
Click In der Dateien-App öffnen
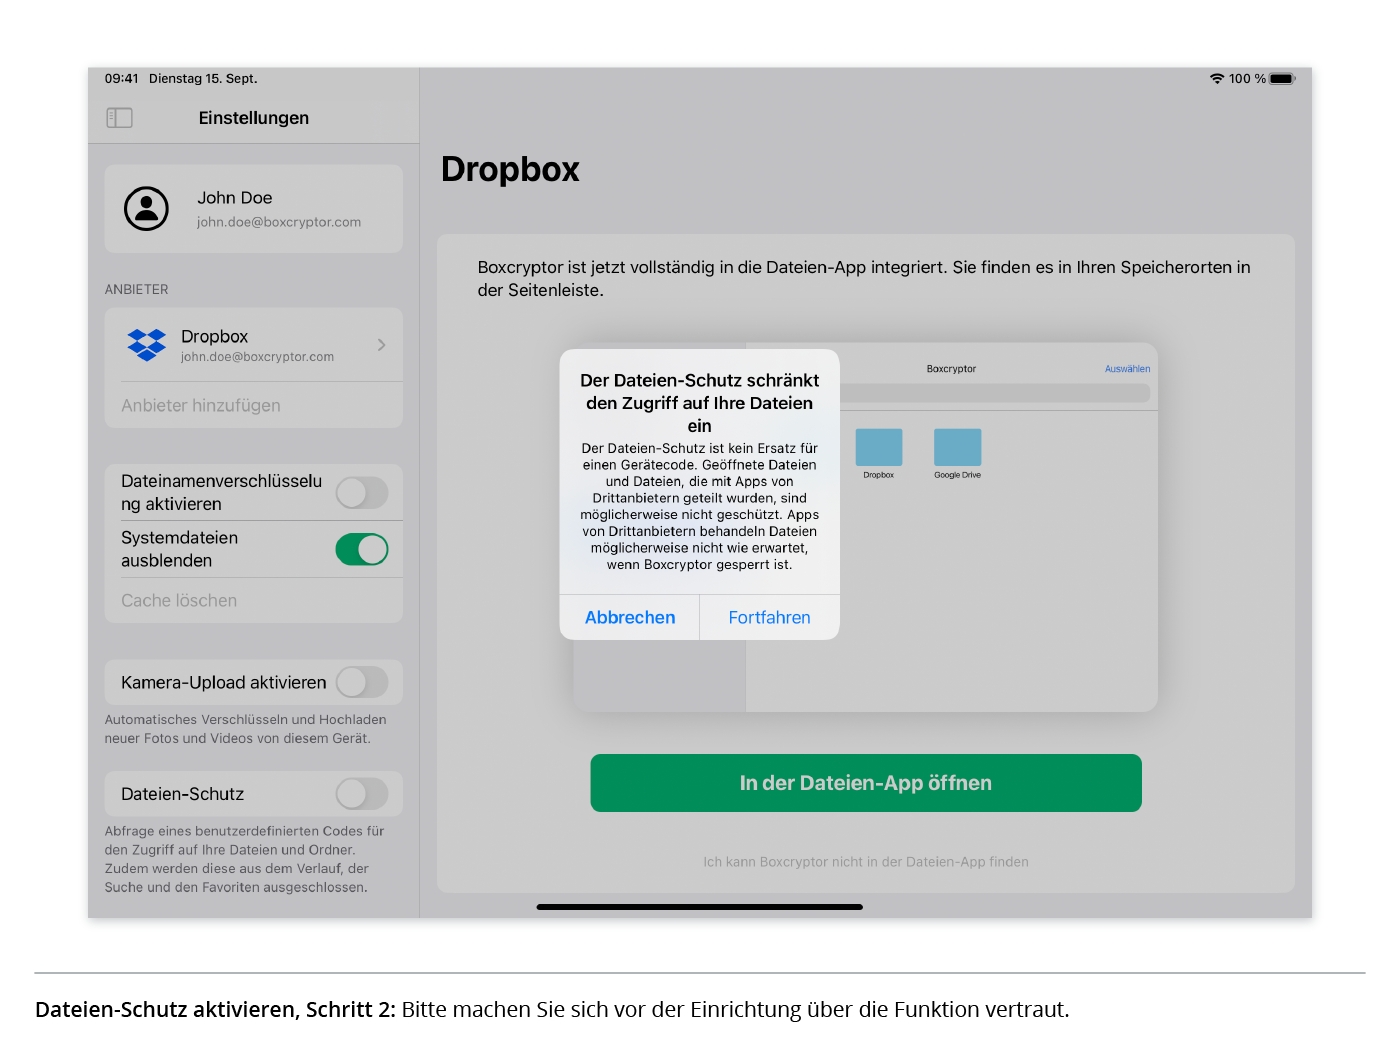[866, 783]
